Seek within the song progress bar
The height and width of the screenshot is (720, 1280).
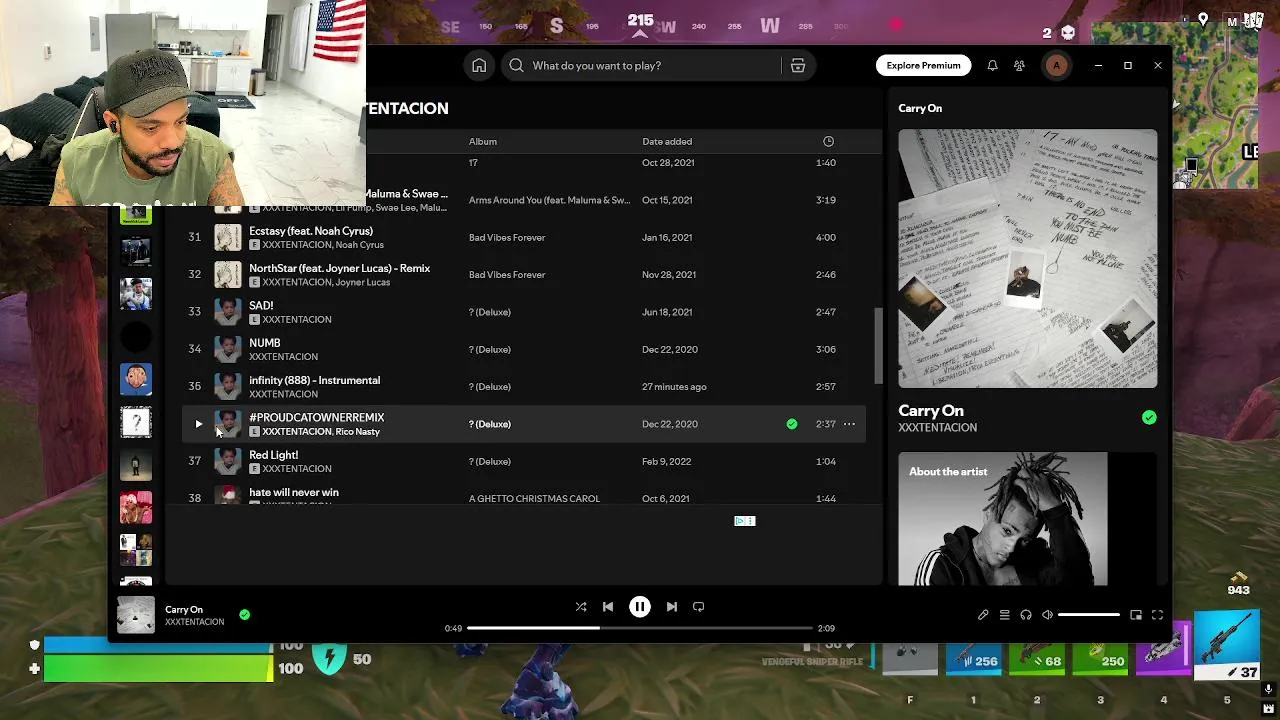tap(640, 628)
